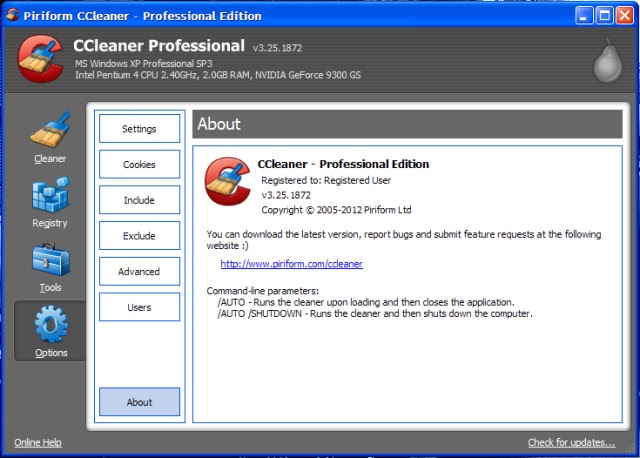
Task: Click the 'MS Windows XP Professional SP3' header text
Action: (144, 64)
